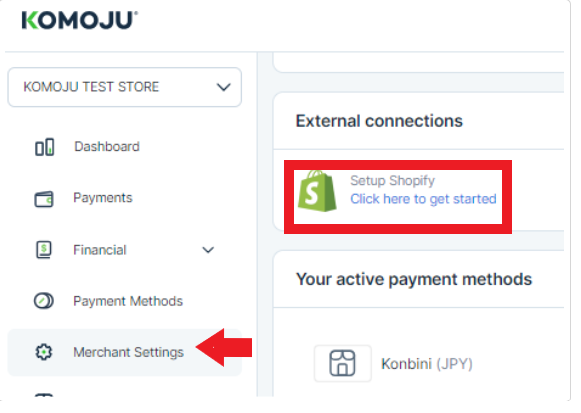
Task: Click the store selector chevron arrow
Action: 223,87
